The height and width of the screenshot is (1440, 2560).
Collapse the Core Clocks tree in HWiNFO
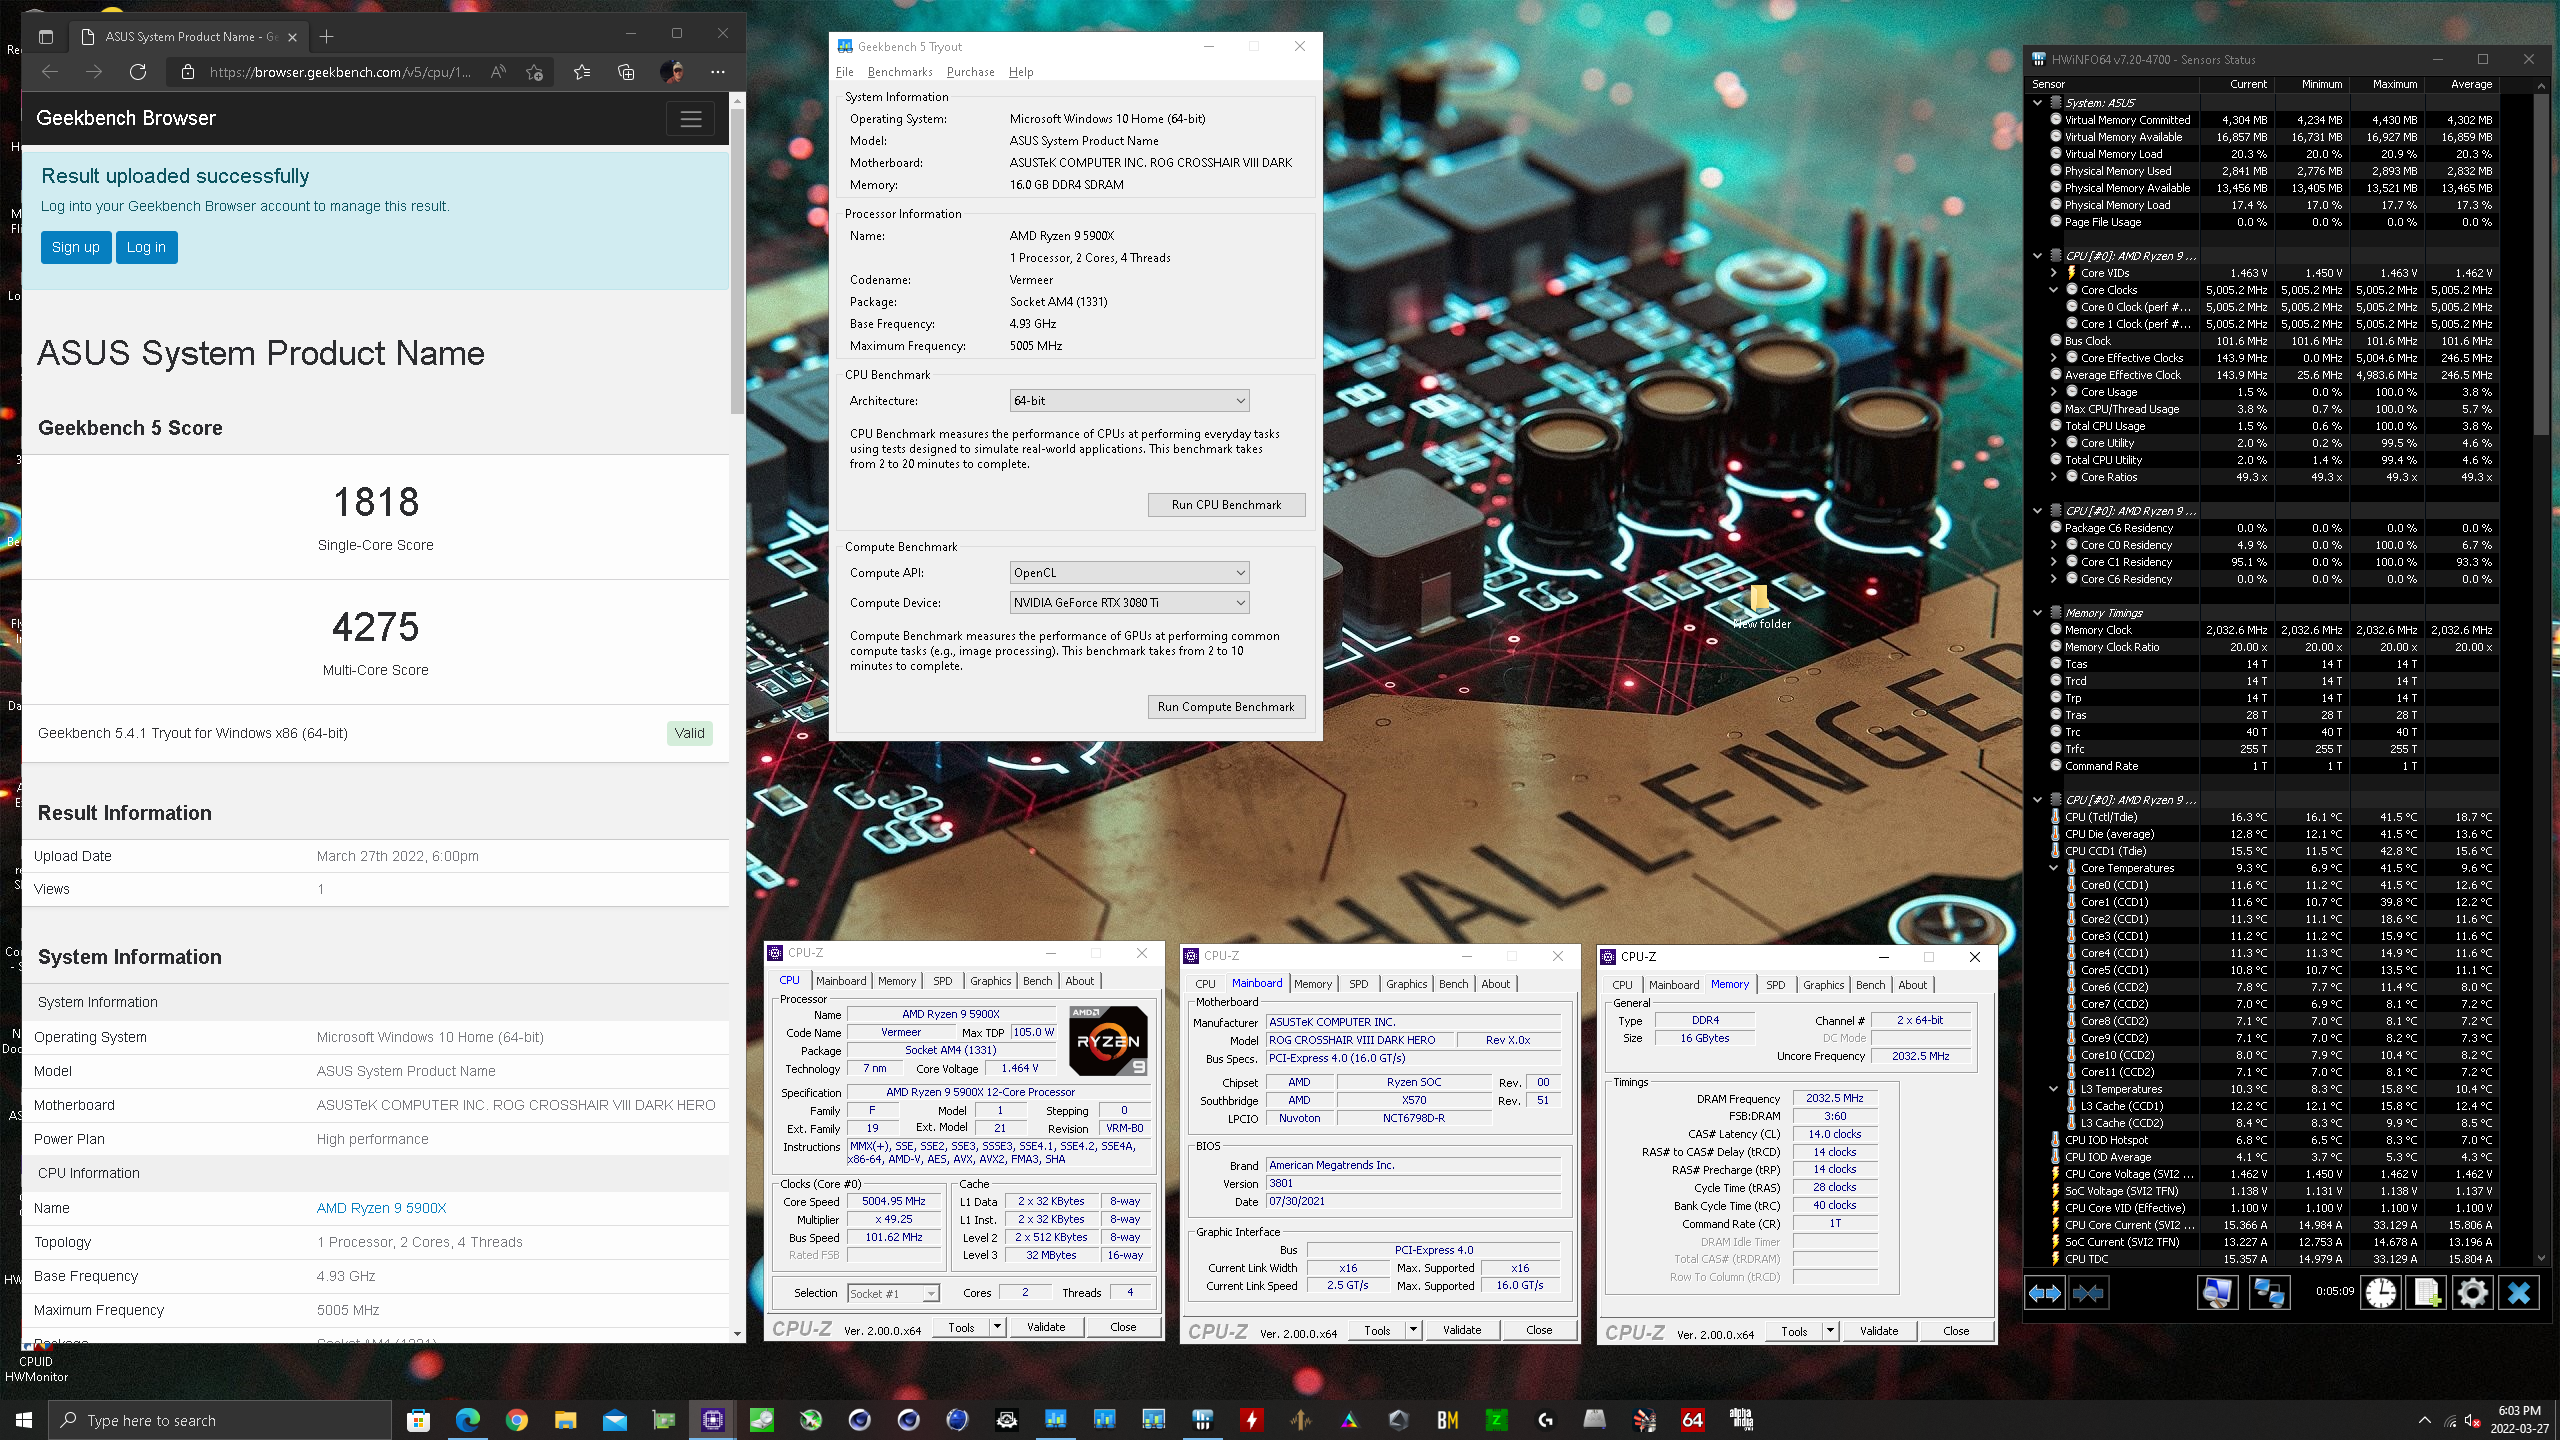tap(2053, 289)
